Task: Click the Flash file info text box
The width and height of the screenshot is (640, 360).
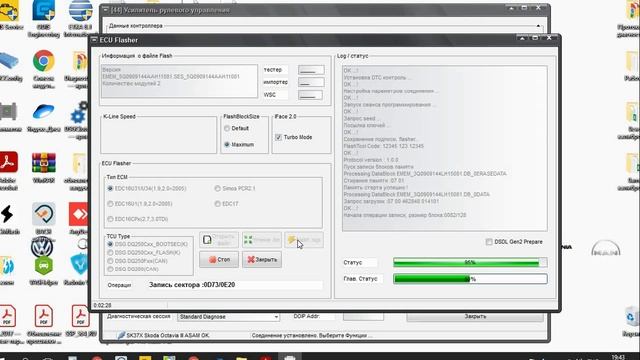Action: 179,81
